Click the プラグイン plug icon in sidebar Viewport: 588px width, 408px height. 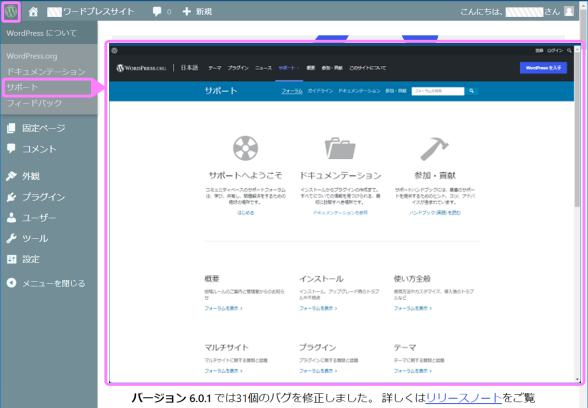click(11, 196)
